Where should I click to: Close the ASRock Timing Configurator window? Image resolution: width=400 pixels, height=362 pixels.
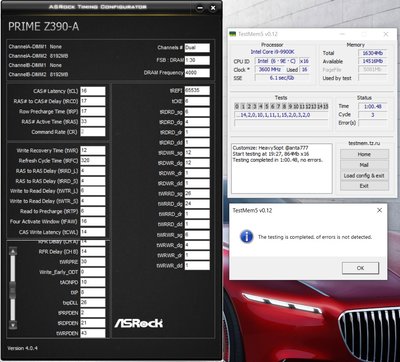[x=213, y=7]
